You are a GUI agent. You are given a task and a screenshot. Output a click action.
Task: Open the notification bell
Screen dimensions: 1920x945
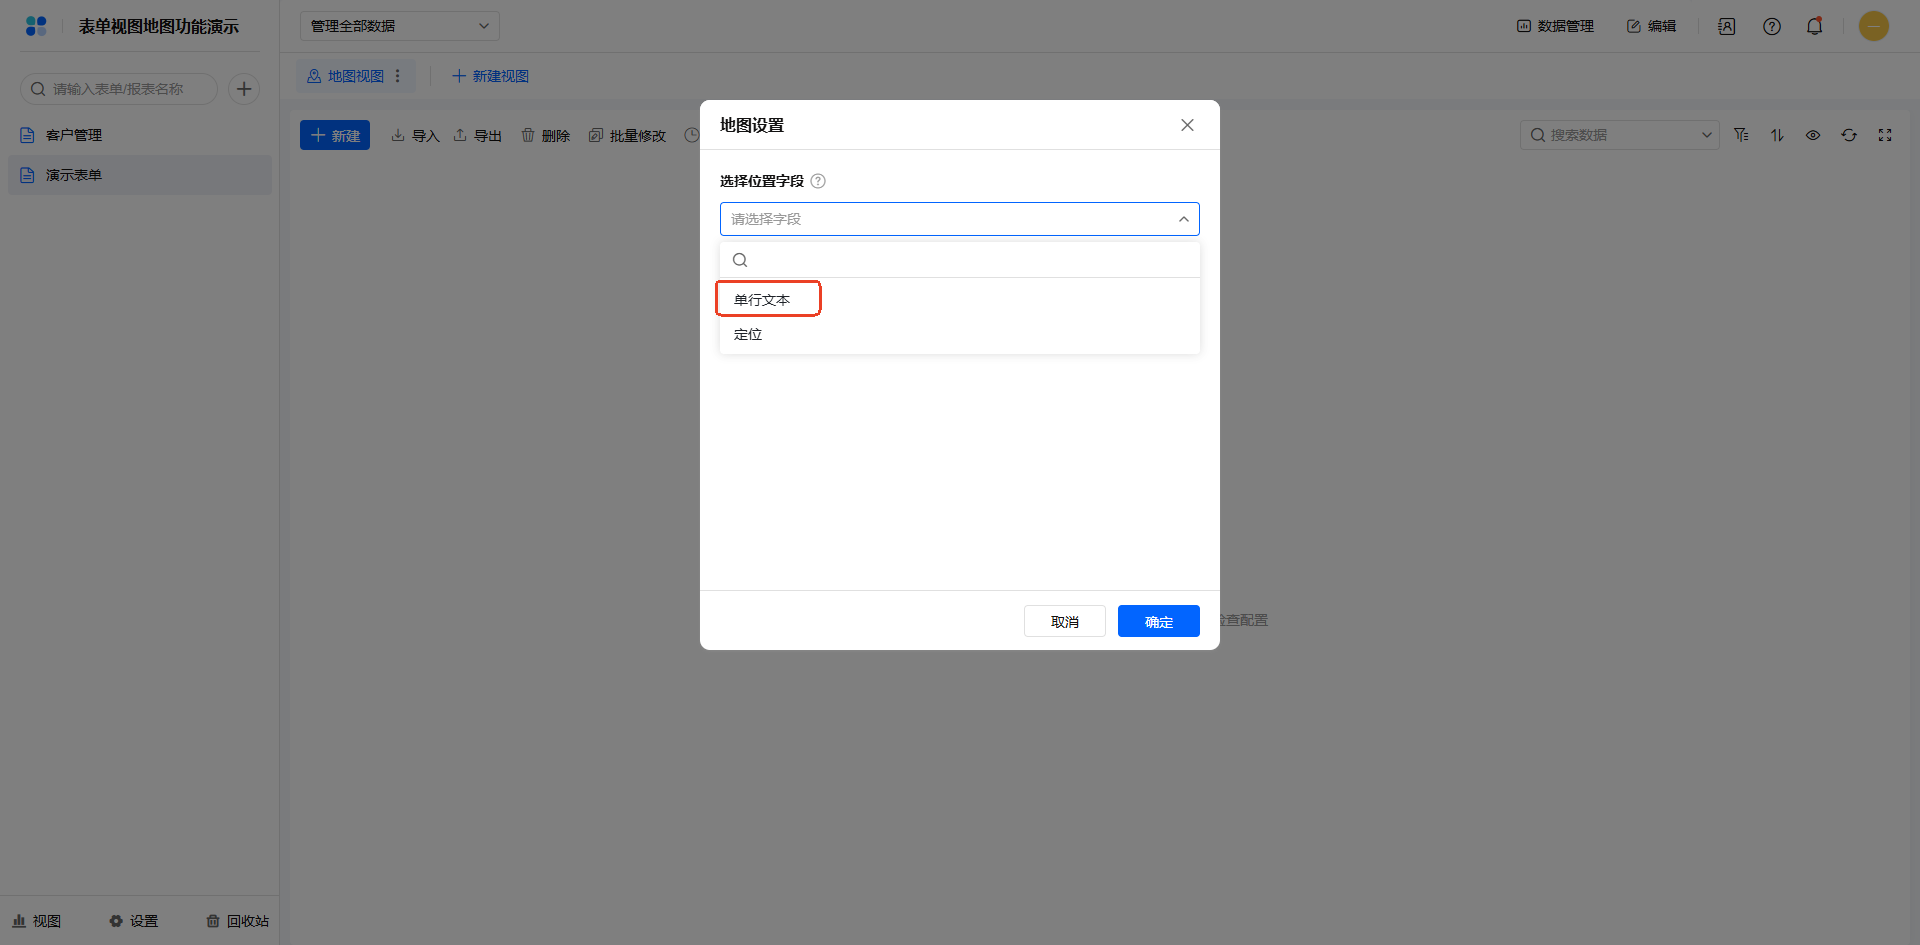[1814, 27]
